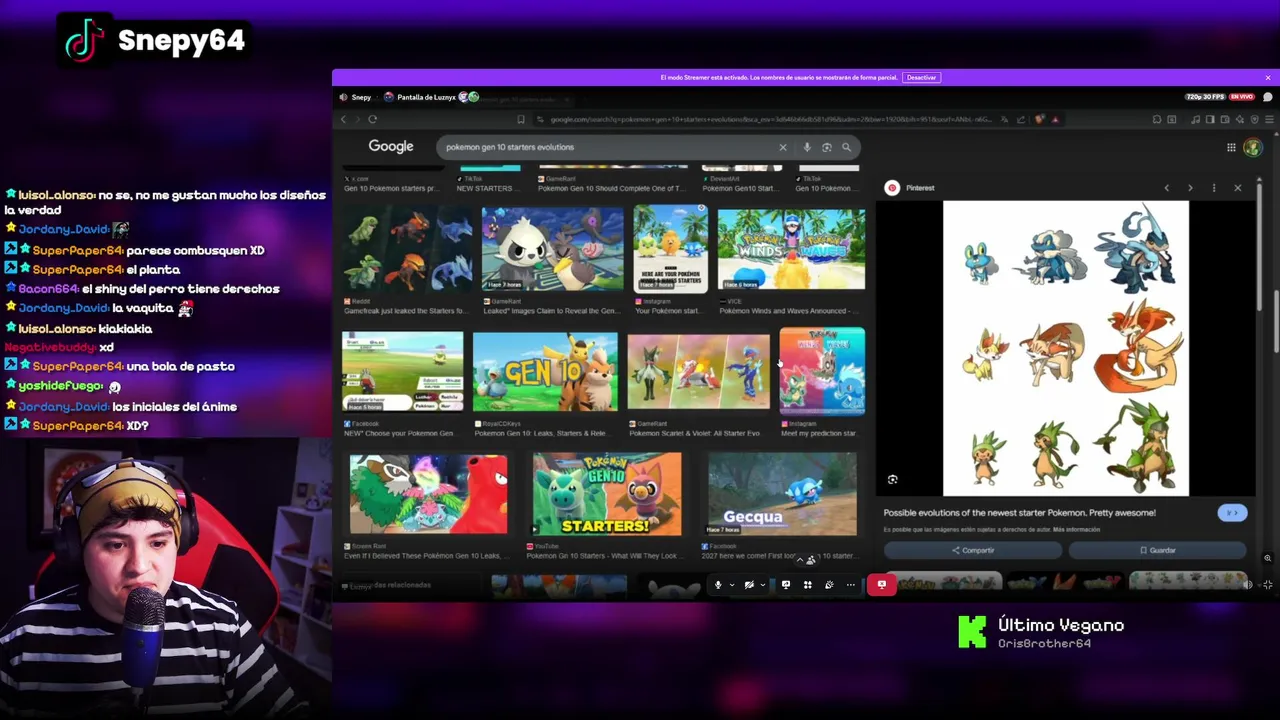Close the Pinterest image preview panel

pyautogui.click(x=1238, y=188)
